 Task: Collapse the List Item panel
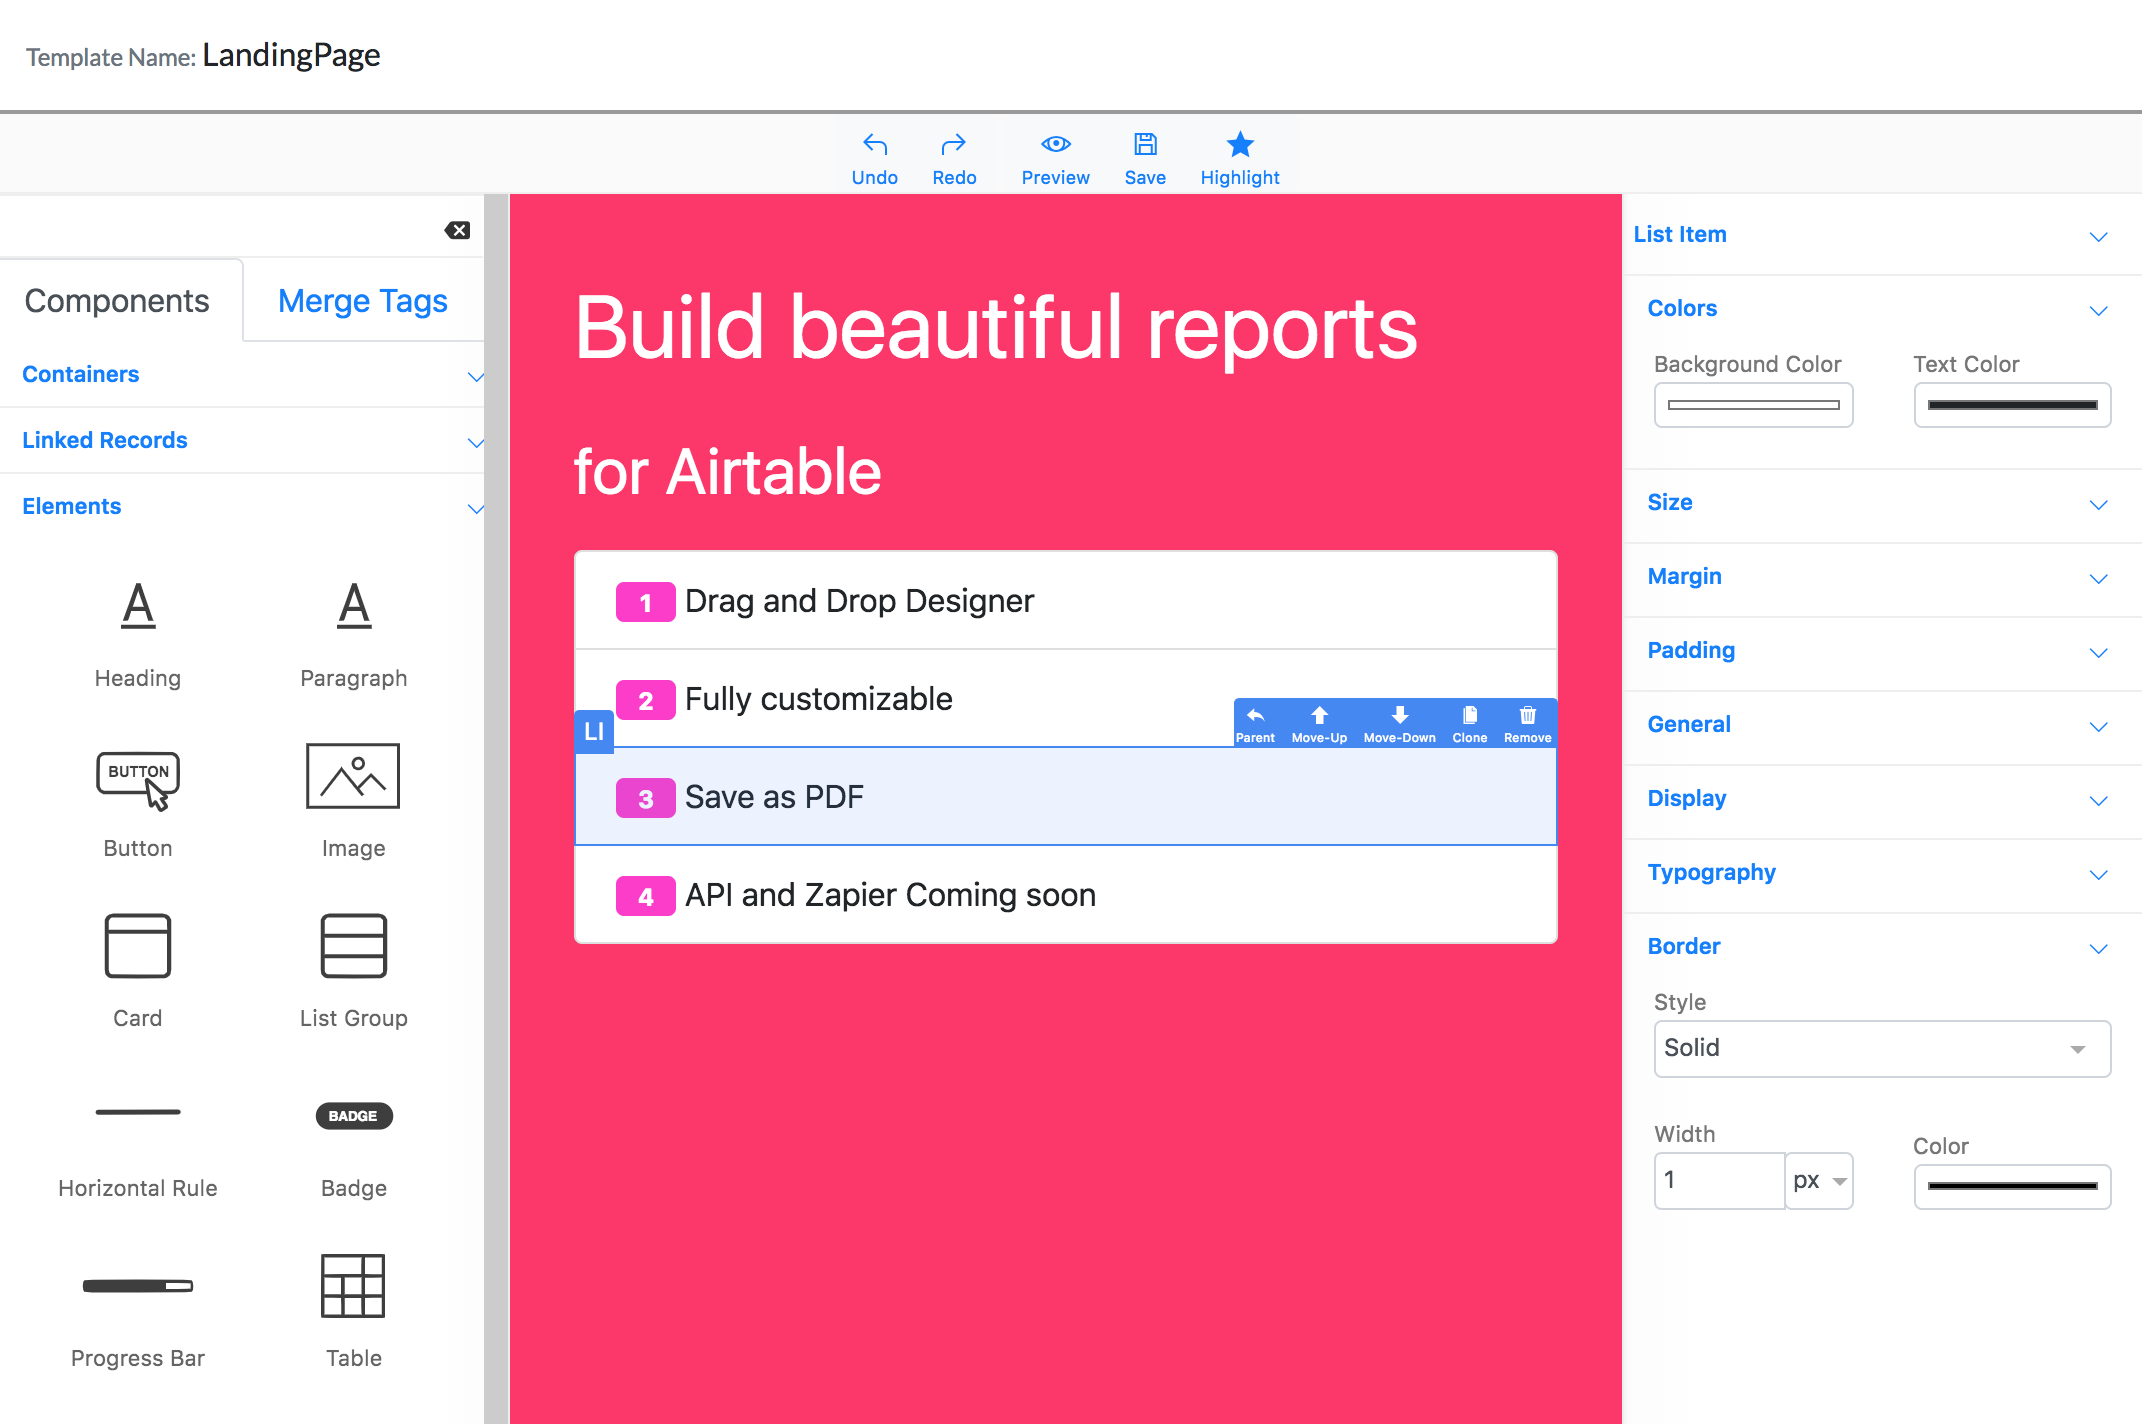[1880, 235]
